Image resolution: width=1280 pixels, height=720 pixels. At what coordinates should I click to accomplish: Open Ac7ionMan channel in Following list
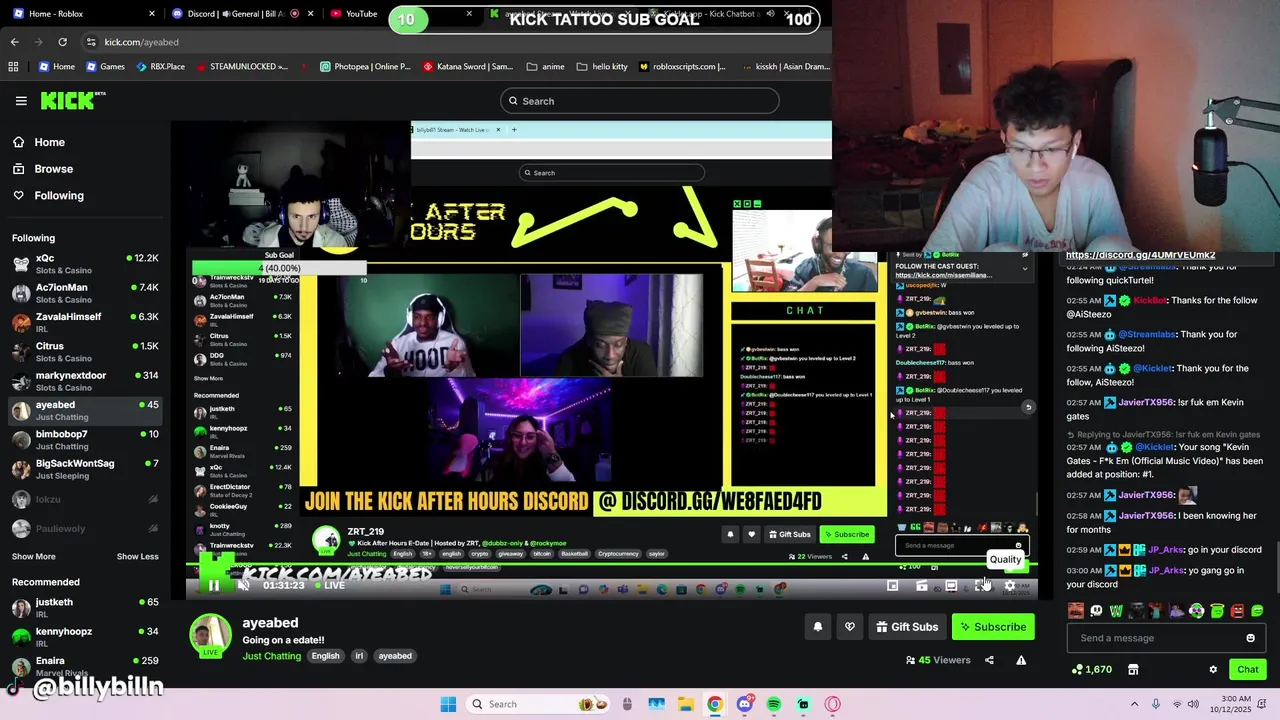pyautogui.click(x=85, y=293)
